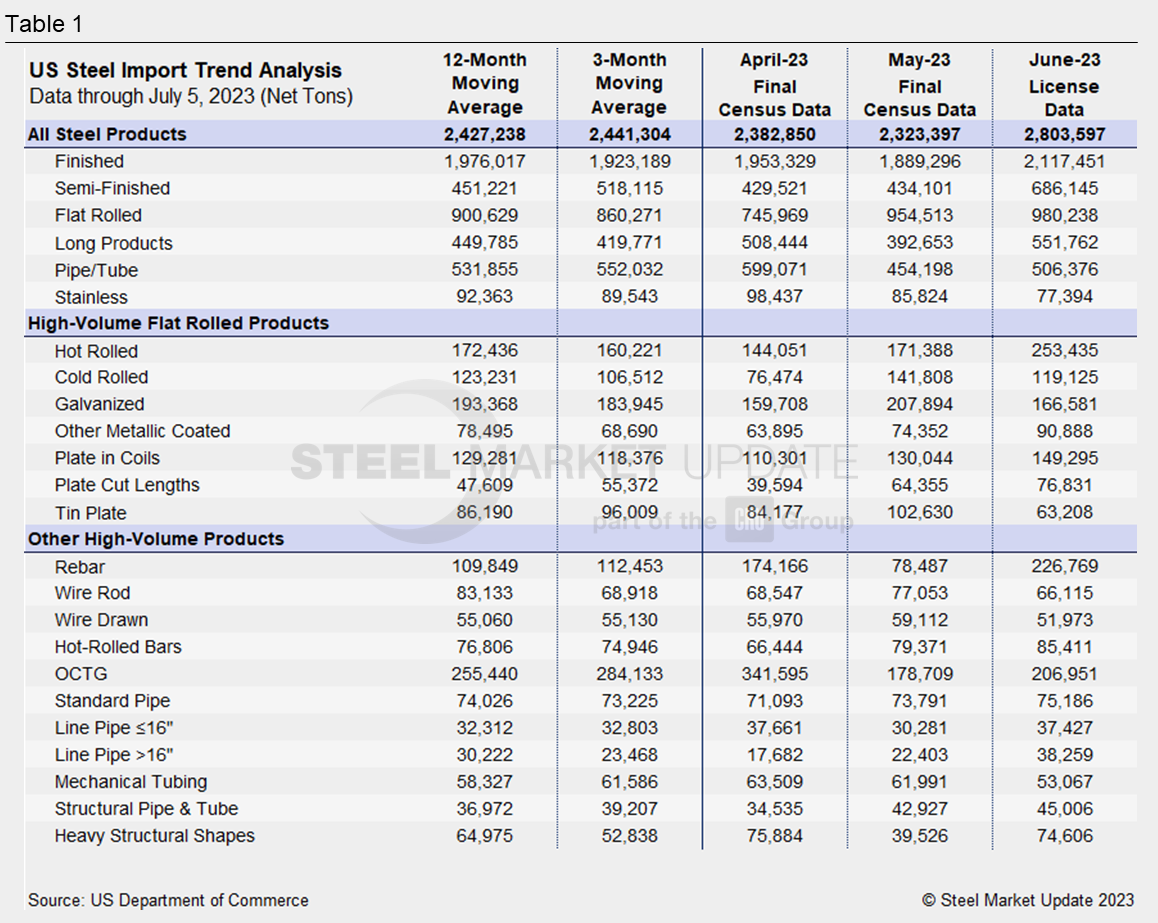Click the Semi-Finished row label
Image resolution: width=1158 pixels, height=923 pixels.
pyautogui.click(x=112, y=188)
